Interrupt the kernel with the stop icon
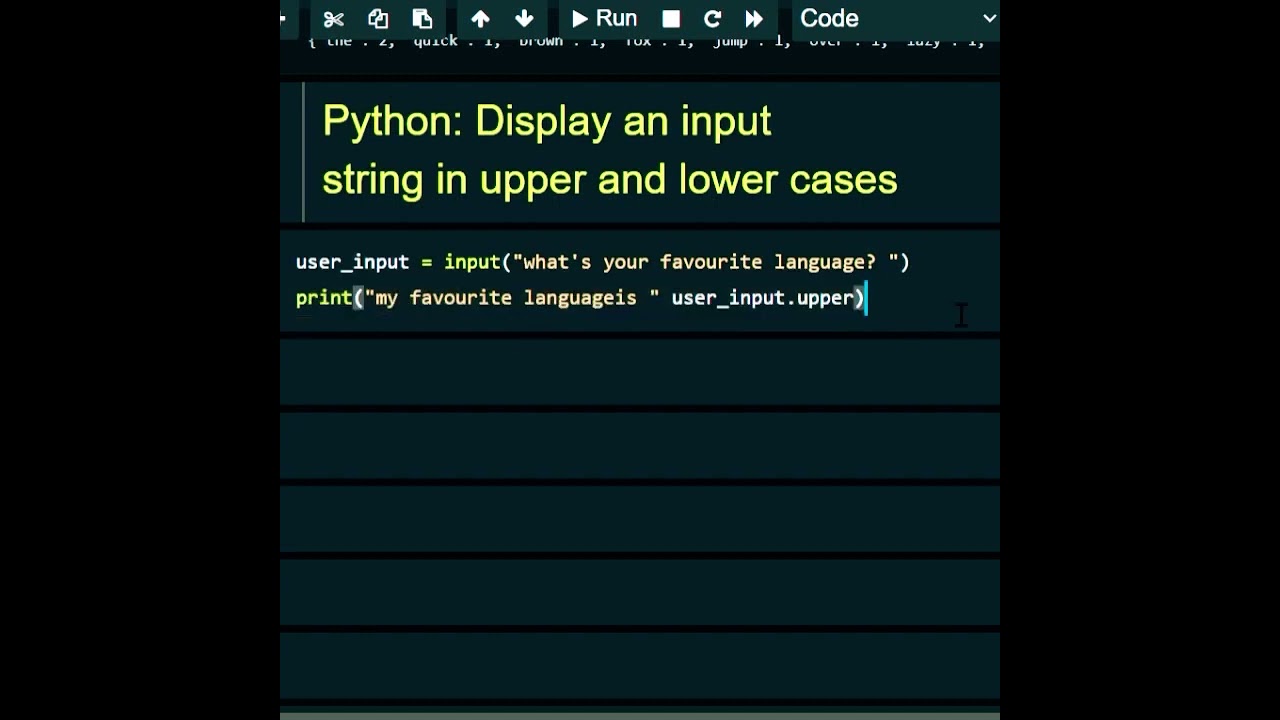This screenshot has width=1280, height=720. 671,19
